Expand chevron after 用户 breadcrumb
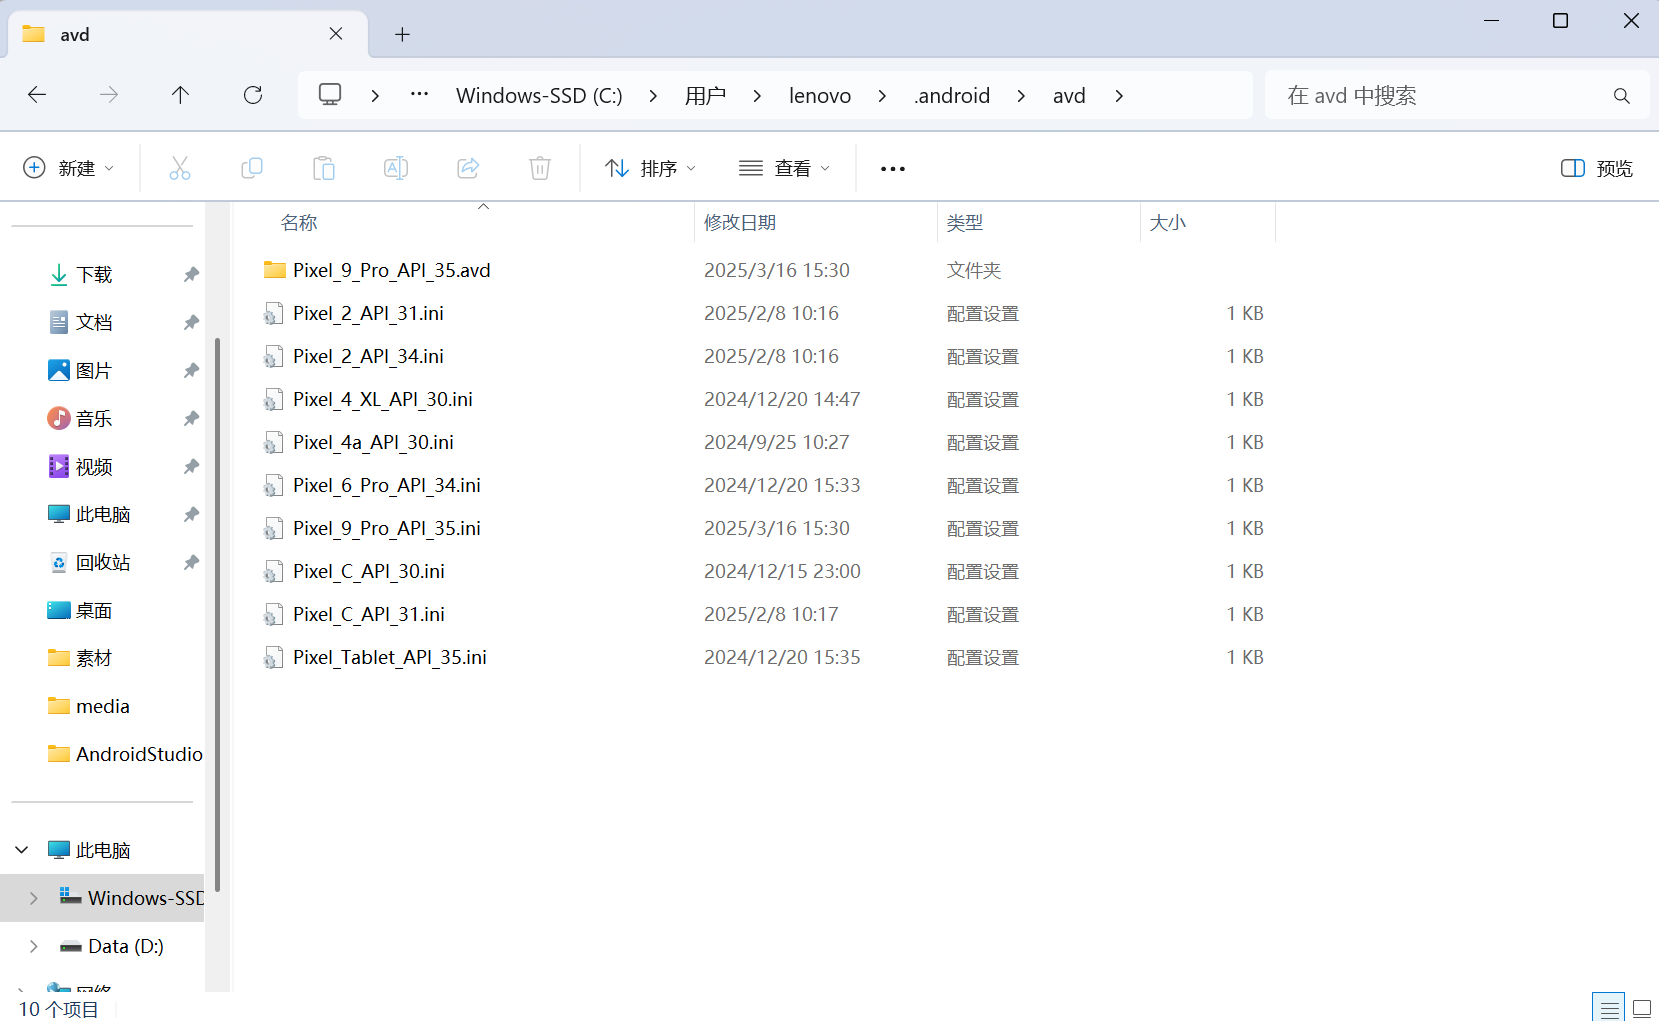The height and width of the screenshot is (1021, 1659). (x=757, y=96)
